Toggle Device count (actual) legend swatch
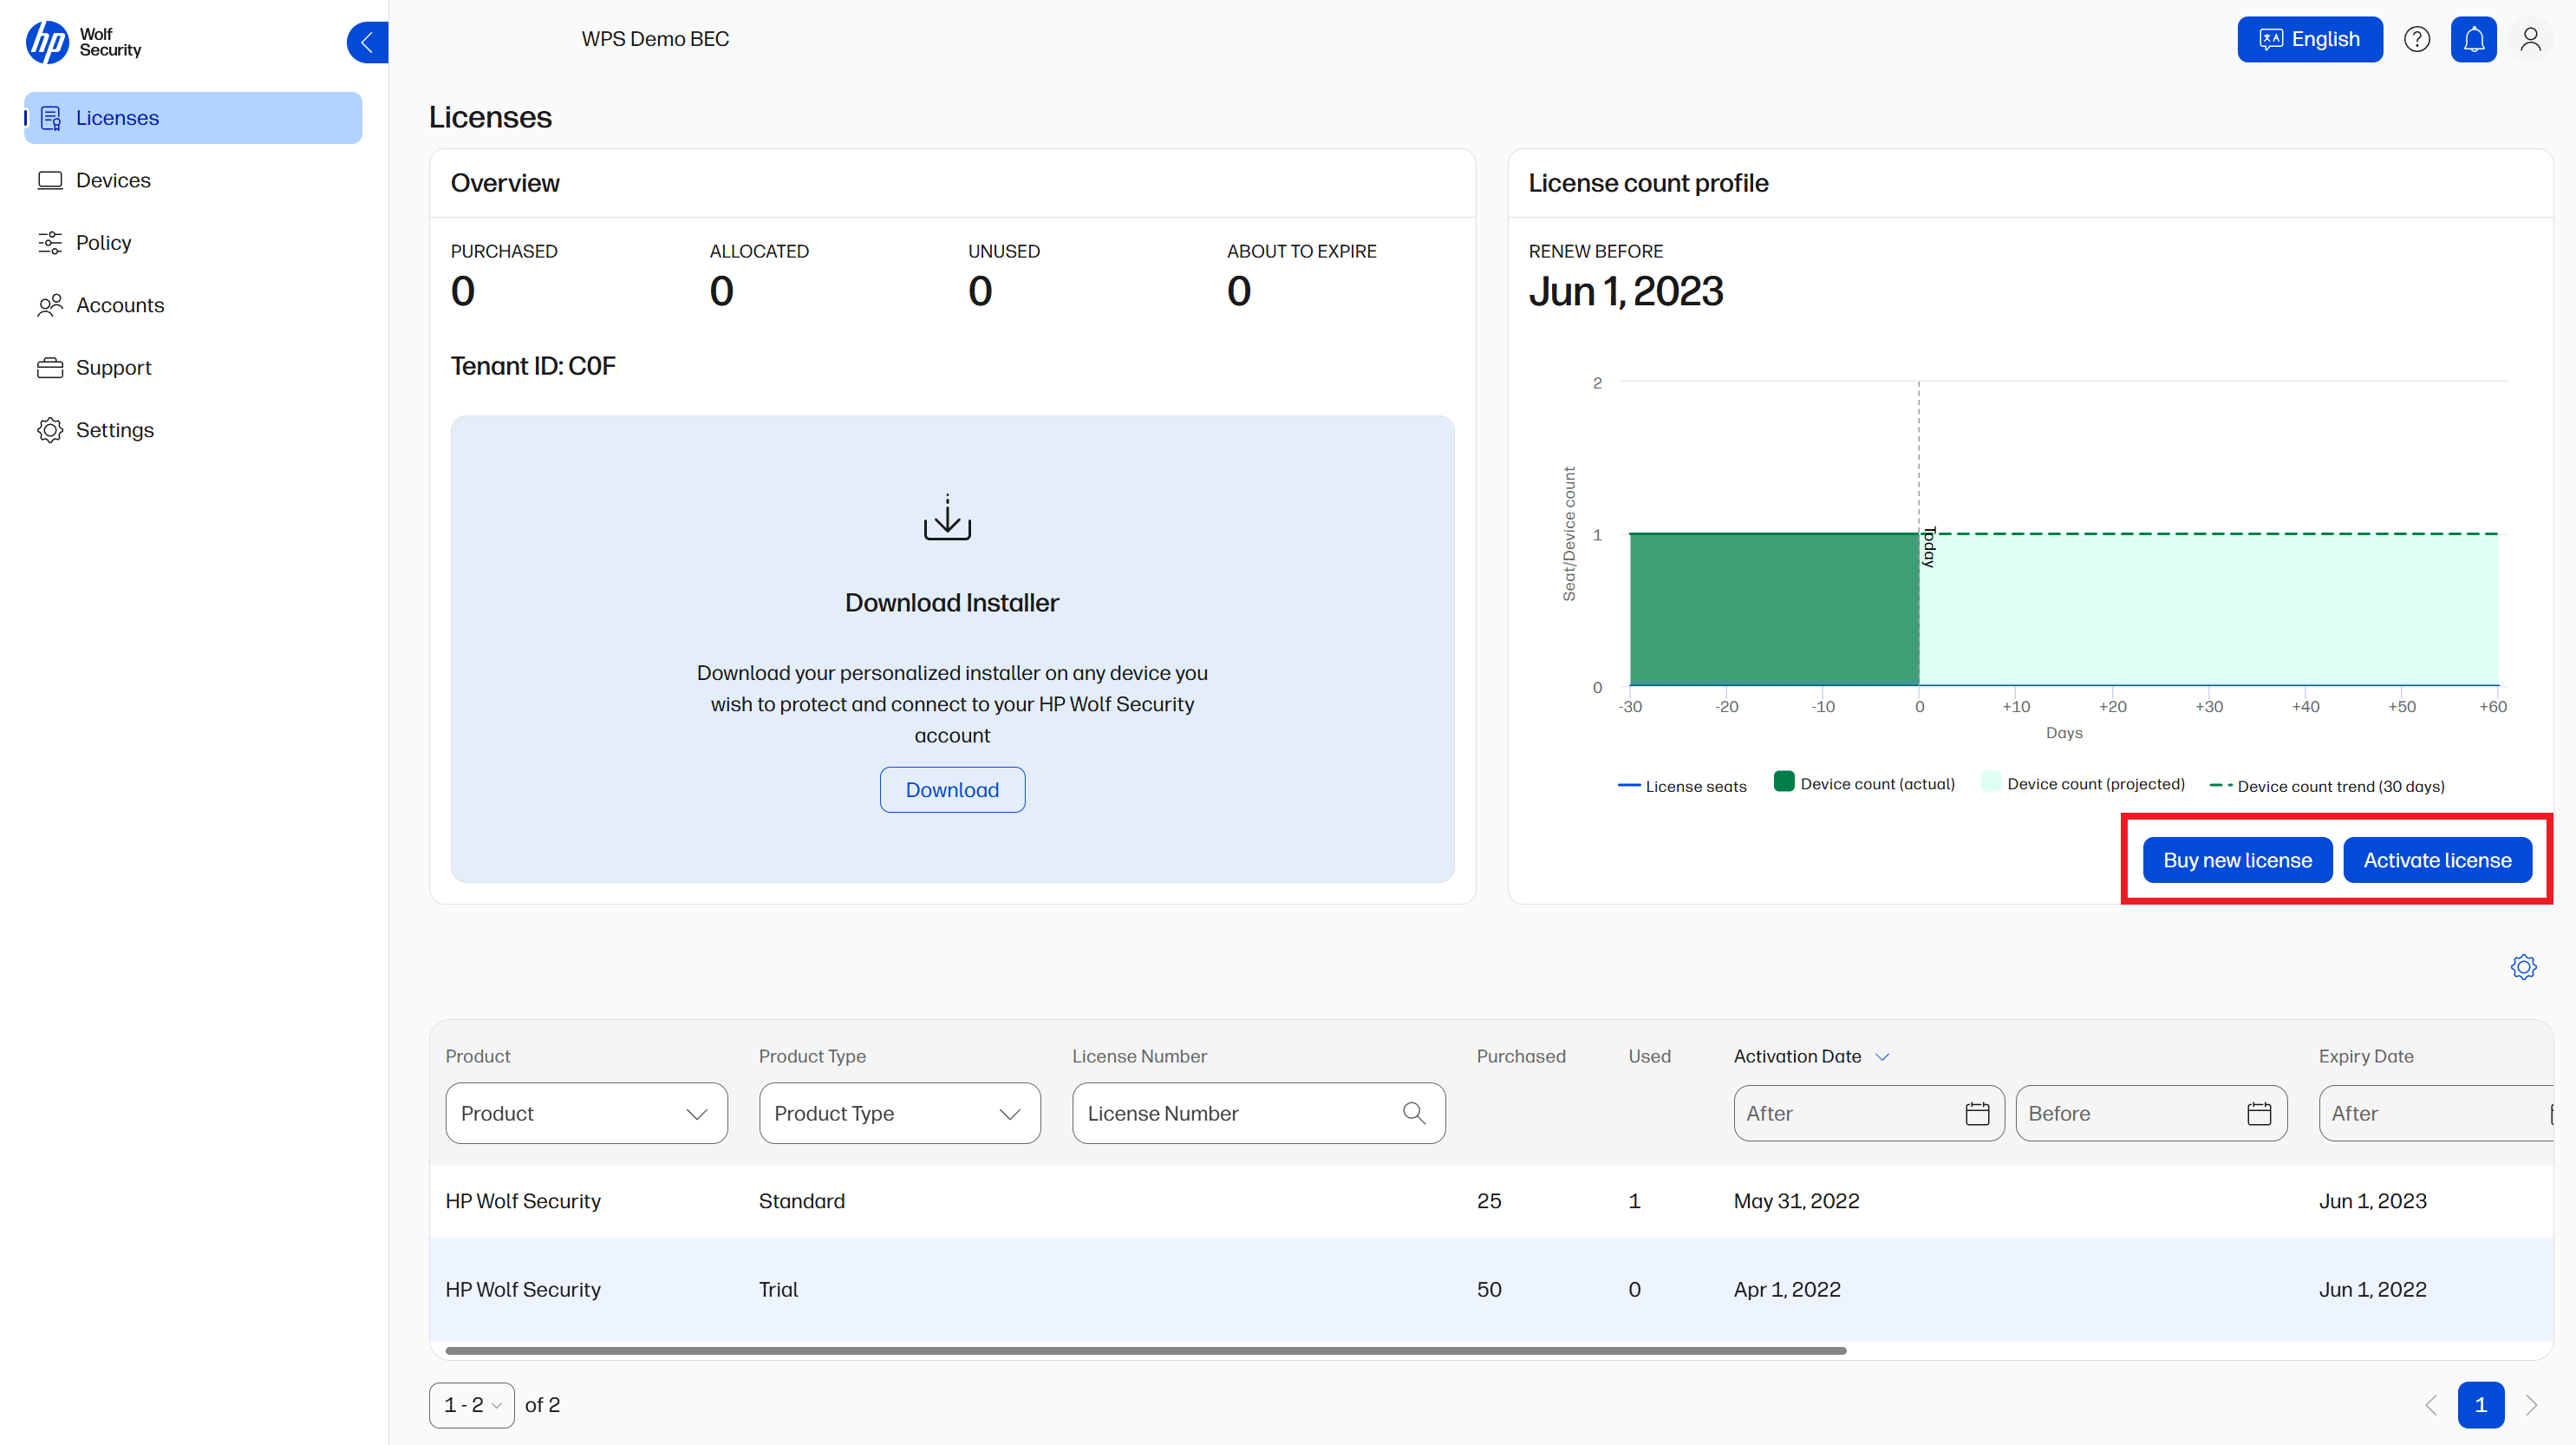 (1784, 782)
